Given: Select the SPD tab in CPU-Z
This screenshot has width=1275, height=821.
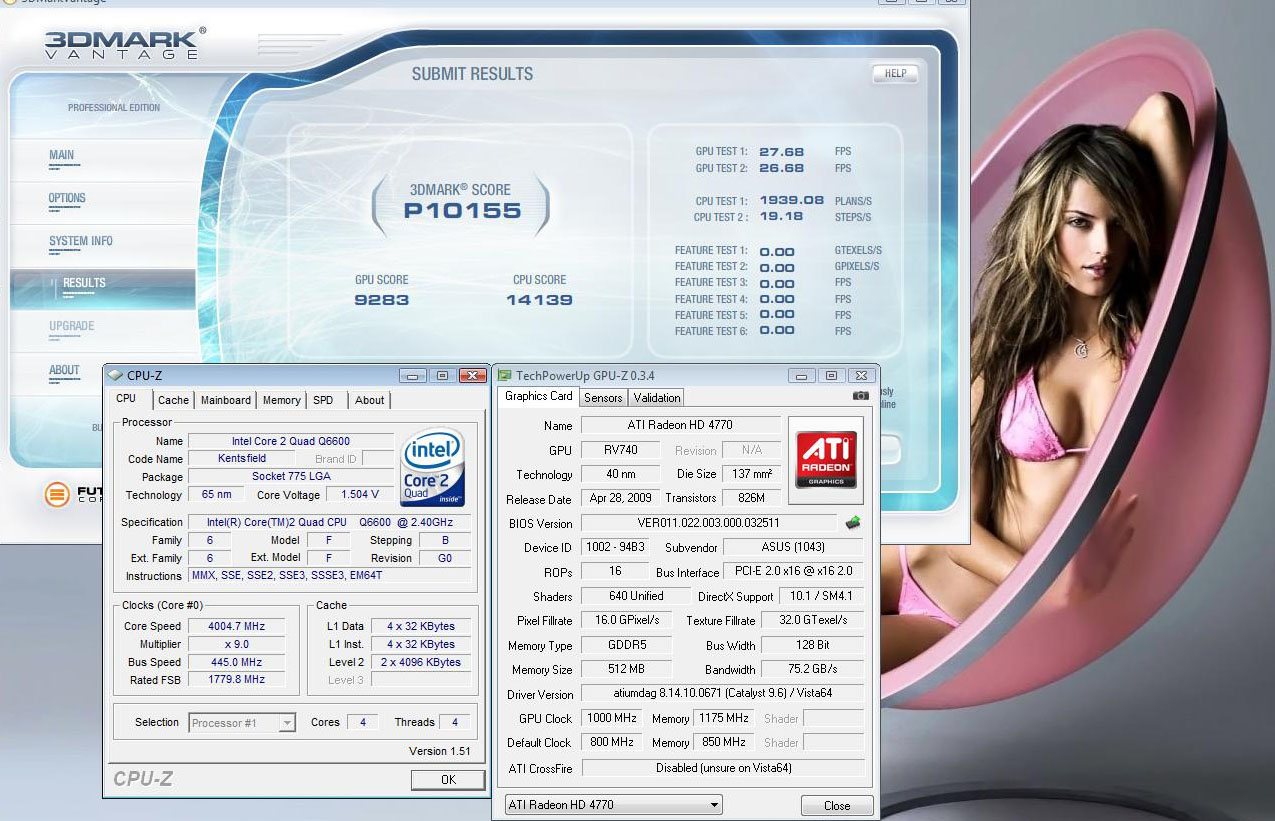Looking at the screenshot, I should pyautogui.click(x=323, y=400).
